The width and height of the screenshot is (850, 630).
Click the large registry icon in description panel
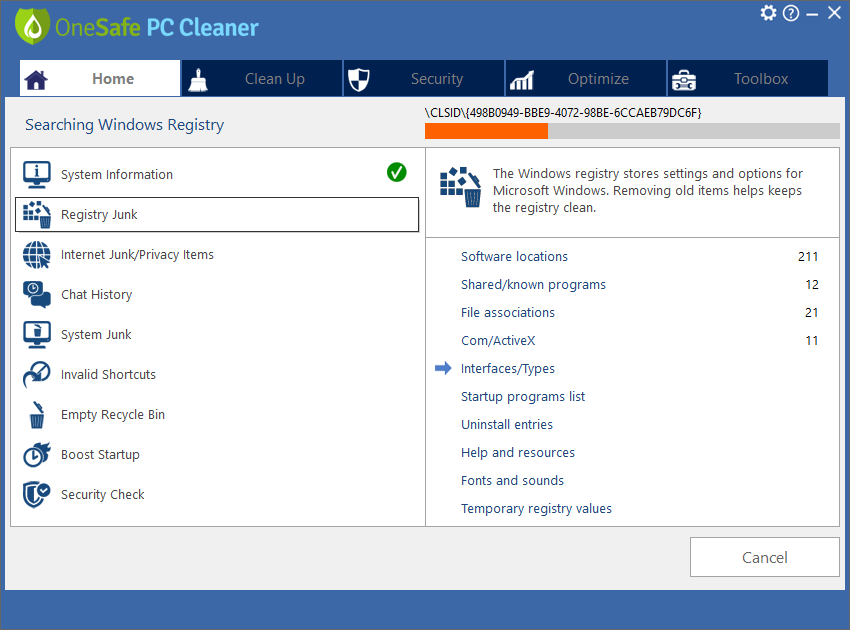click(x=460, y=187)
